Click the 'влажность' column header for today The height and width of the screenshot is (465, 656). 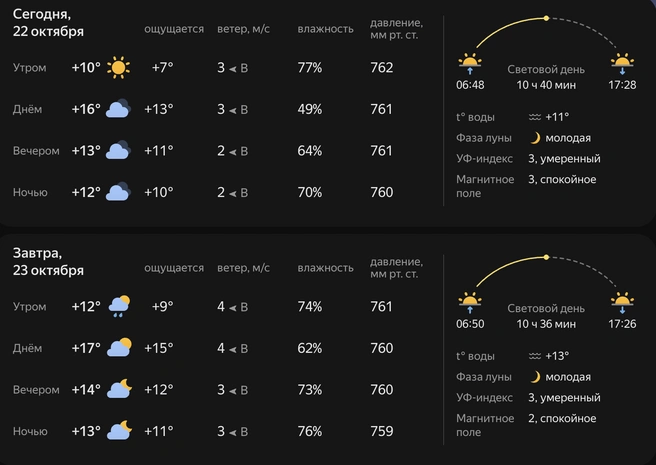point(325,29)
